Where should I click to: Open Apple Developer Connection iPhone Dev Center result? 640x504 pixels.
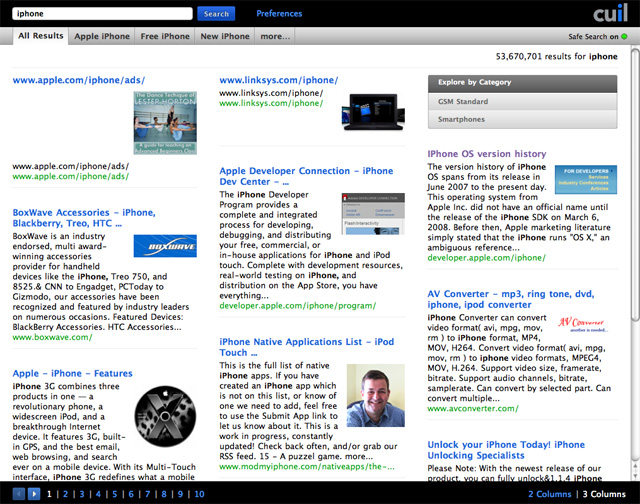pos(306,176)
